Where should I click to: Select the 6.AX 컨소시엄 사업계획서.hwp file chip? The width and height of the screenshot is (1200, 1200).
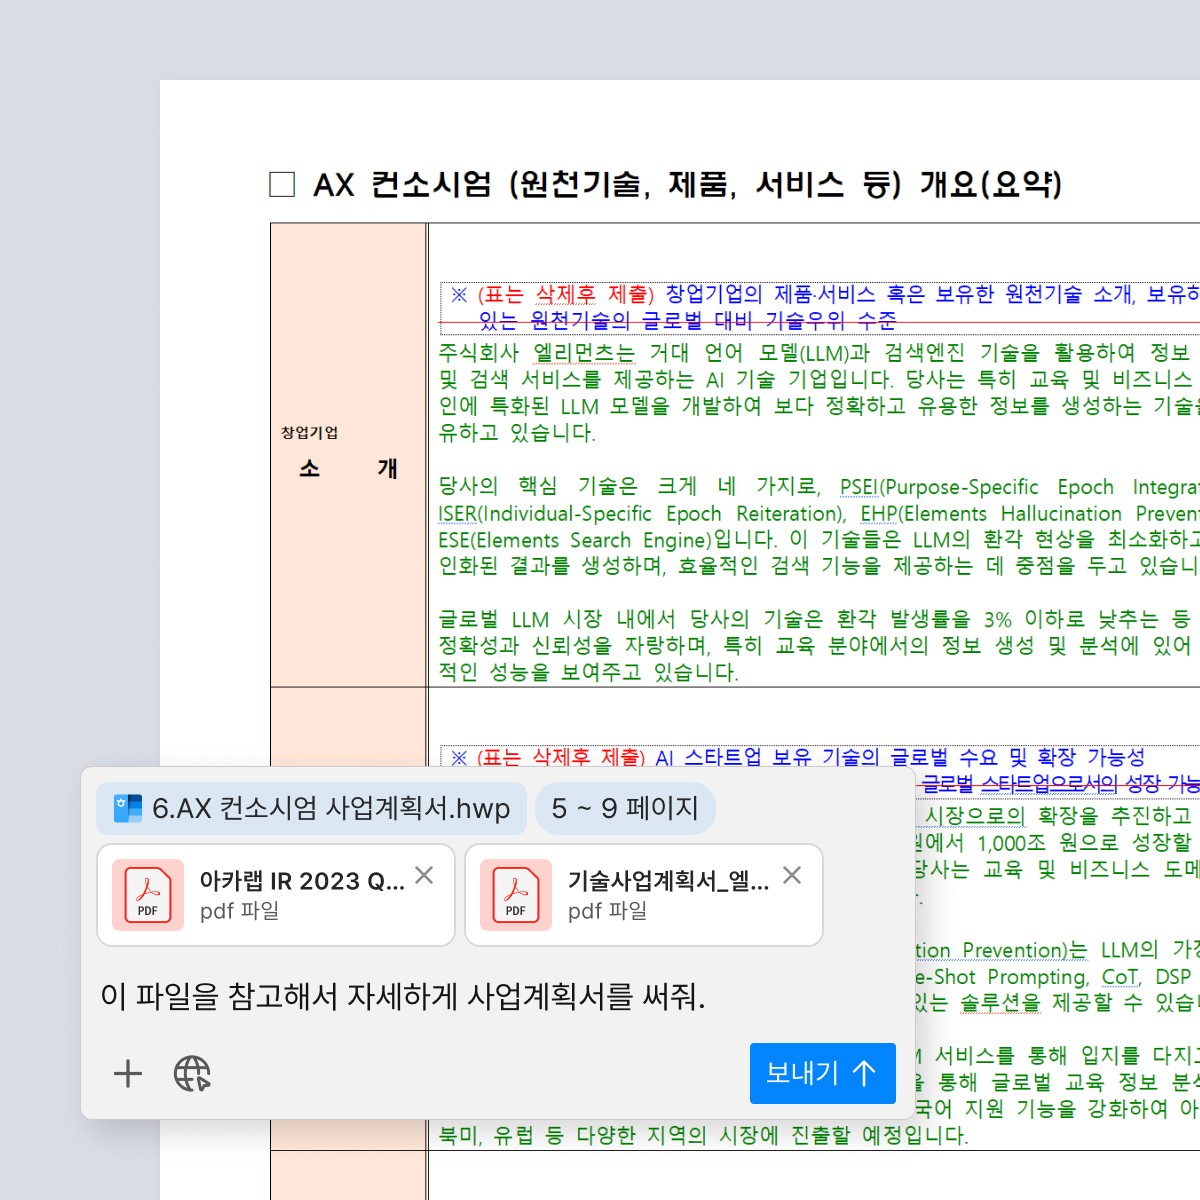[x=311, y=808]
